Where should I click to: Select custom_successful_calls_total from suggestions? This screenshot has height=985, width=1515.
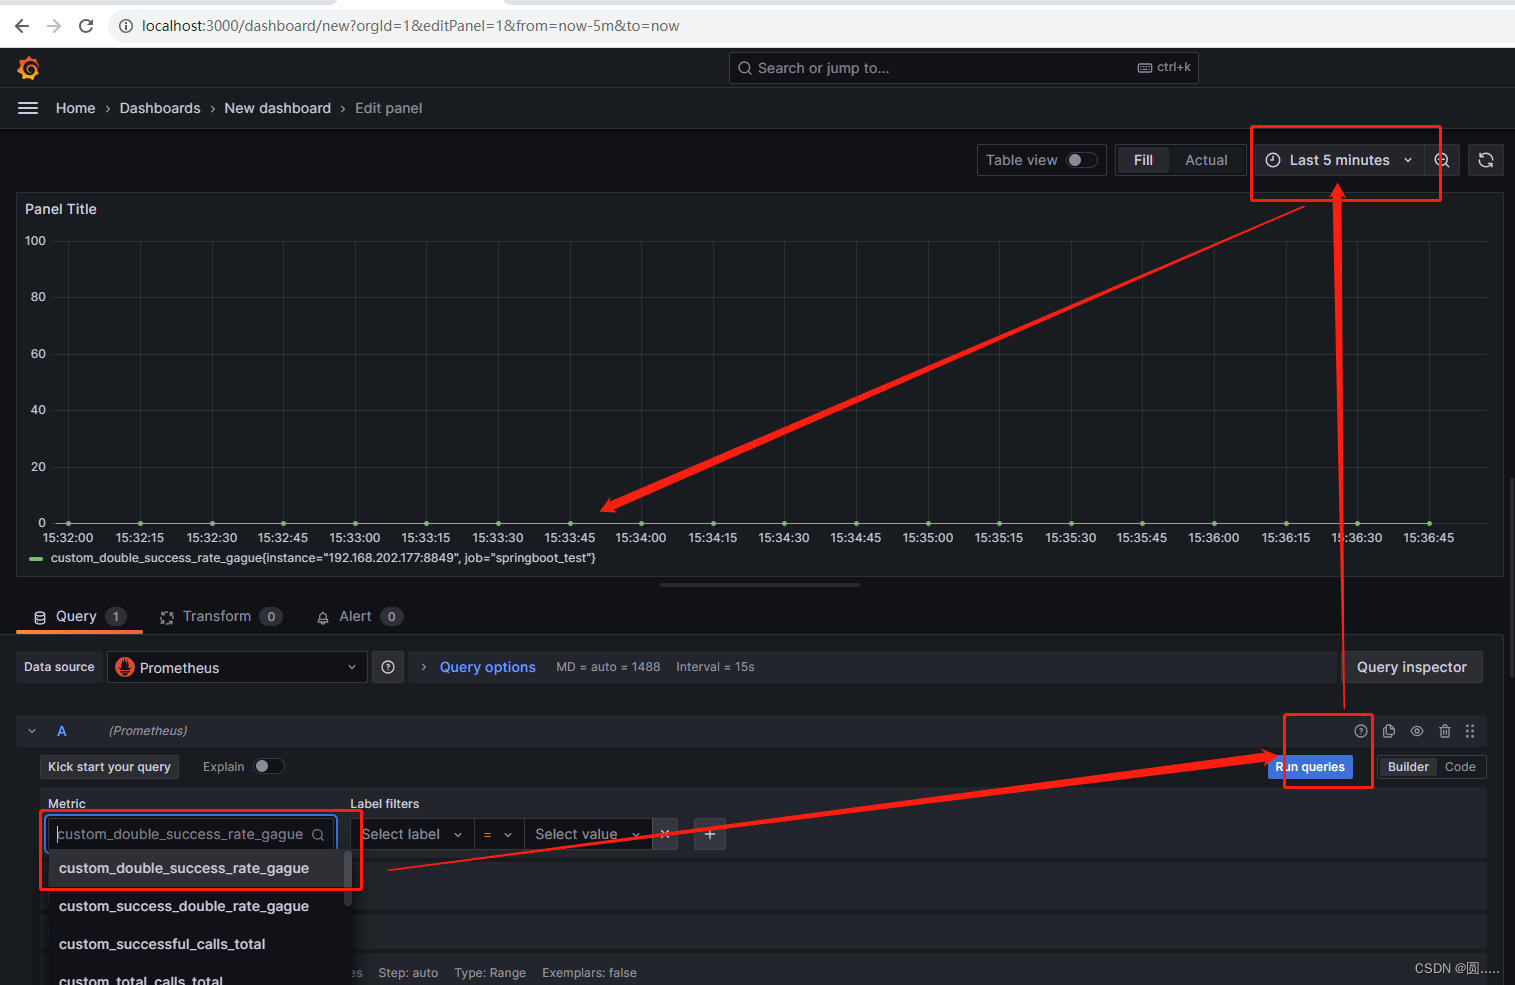(162, 943)
